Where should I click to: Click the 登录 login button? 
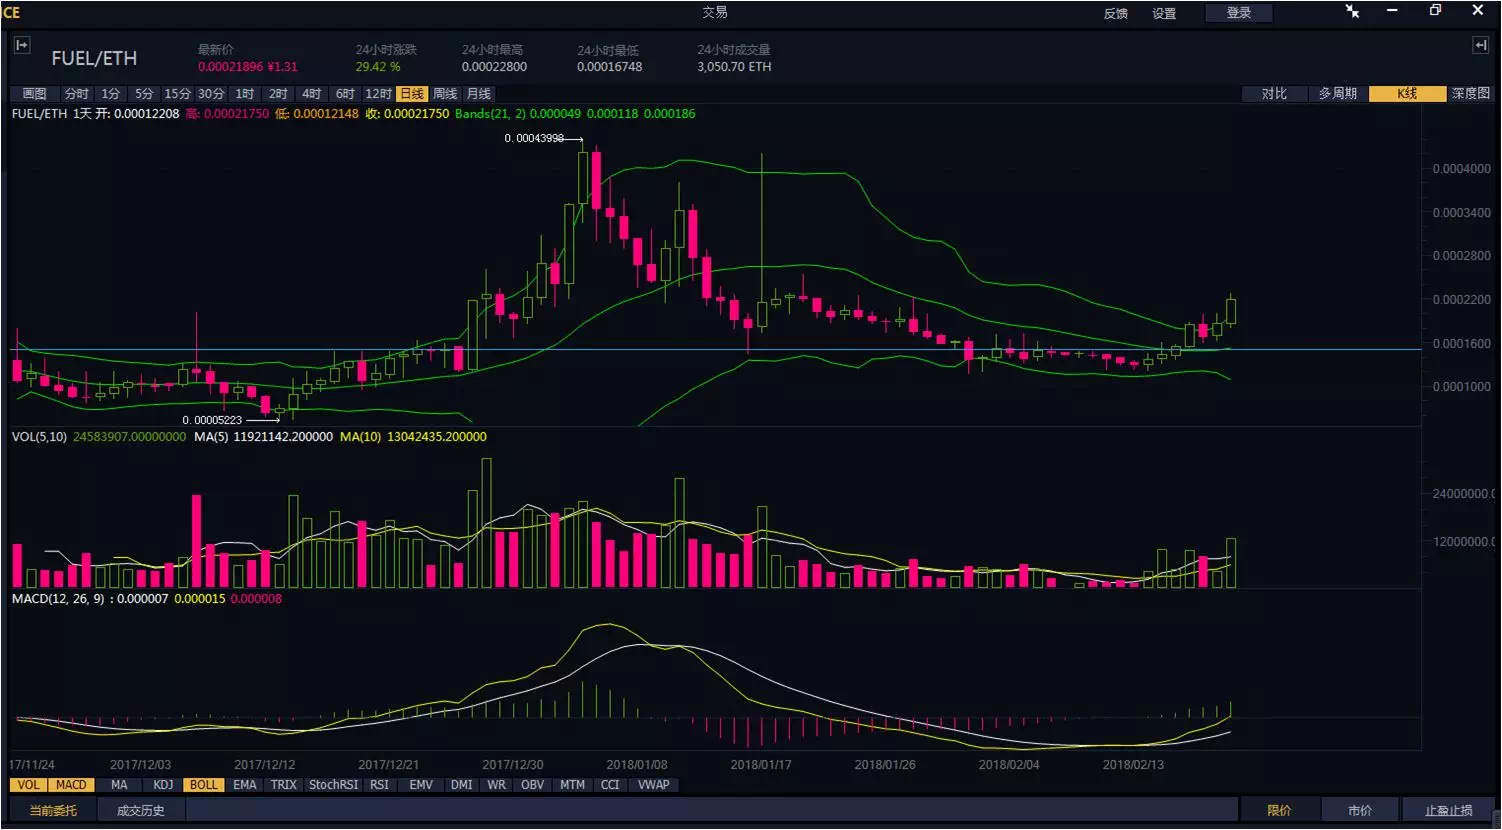(x=1238, y=13)
